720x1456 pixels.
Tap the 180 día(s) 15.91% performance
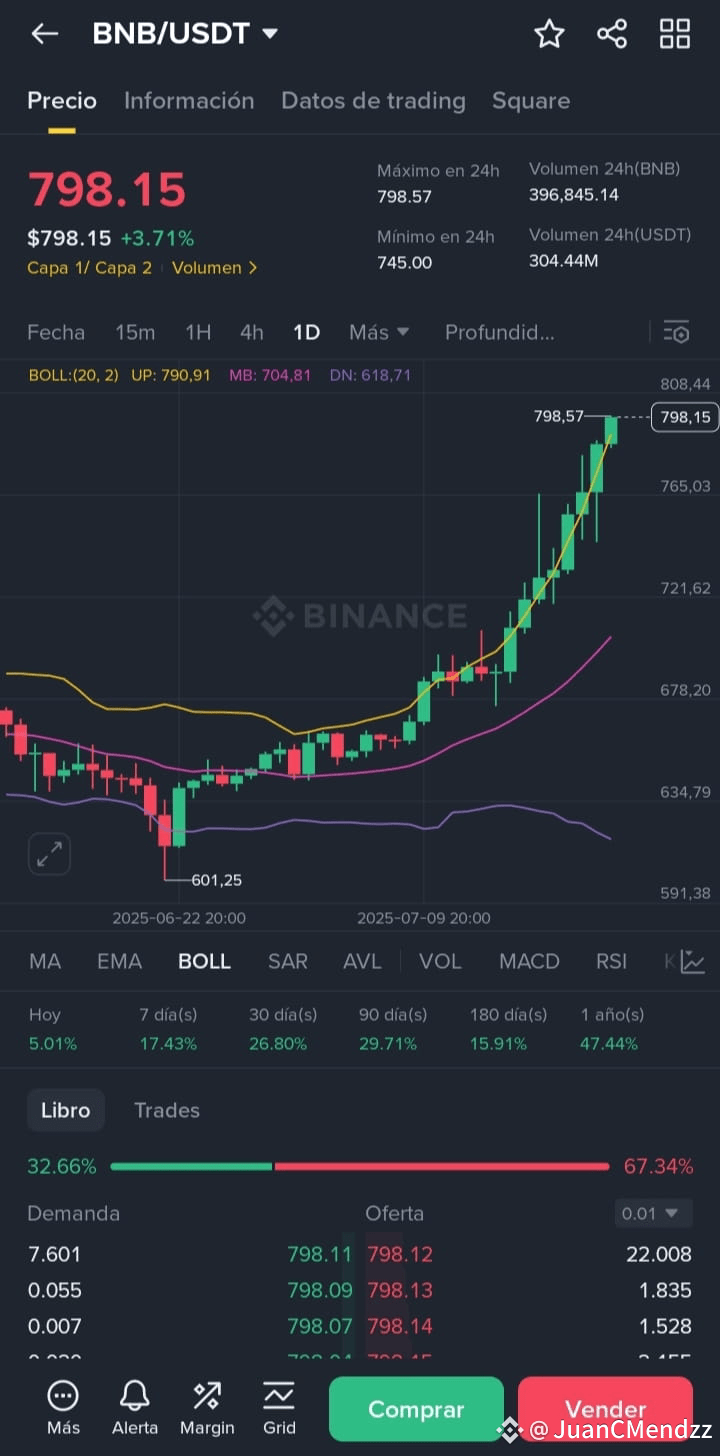tap(508, 1029)
